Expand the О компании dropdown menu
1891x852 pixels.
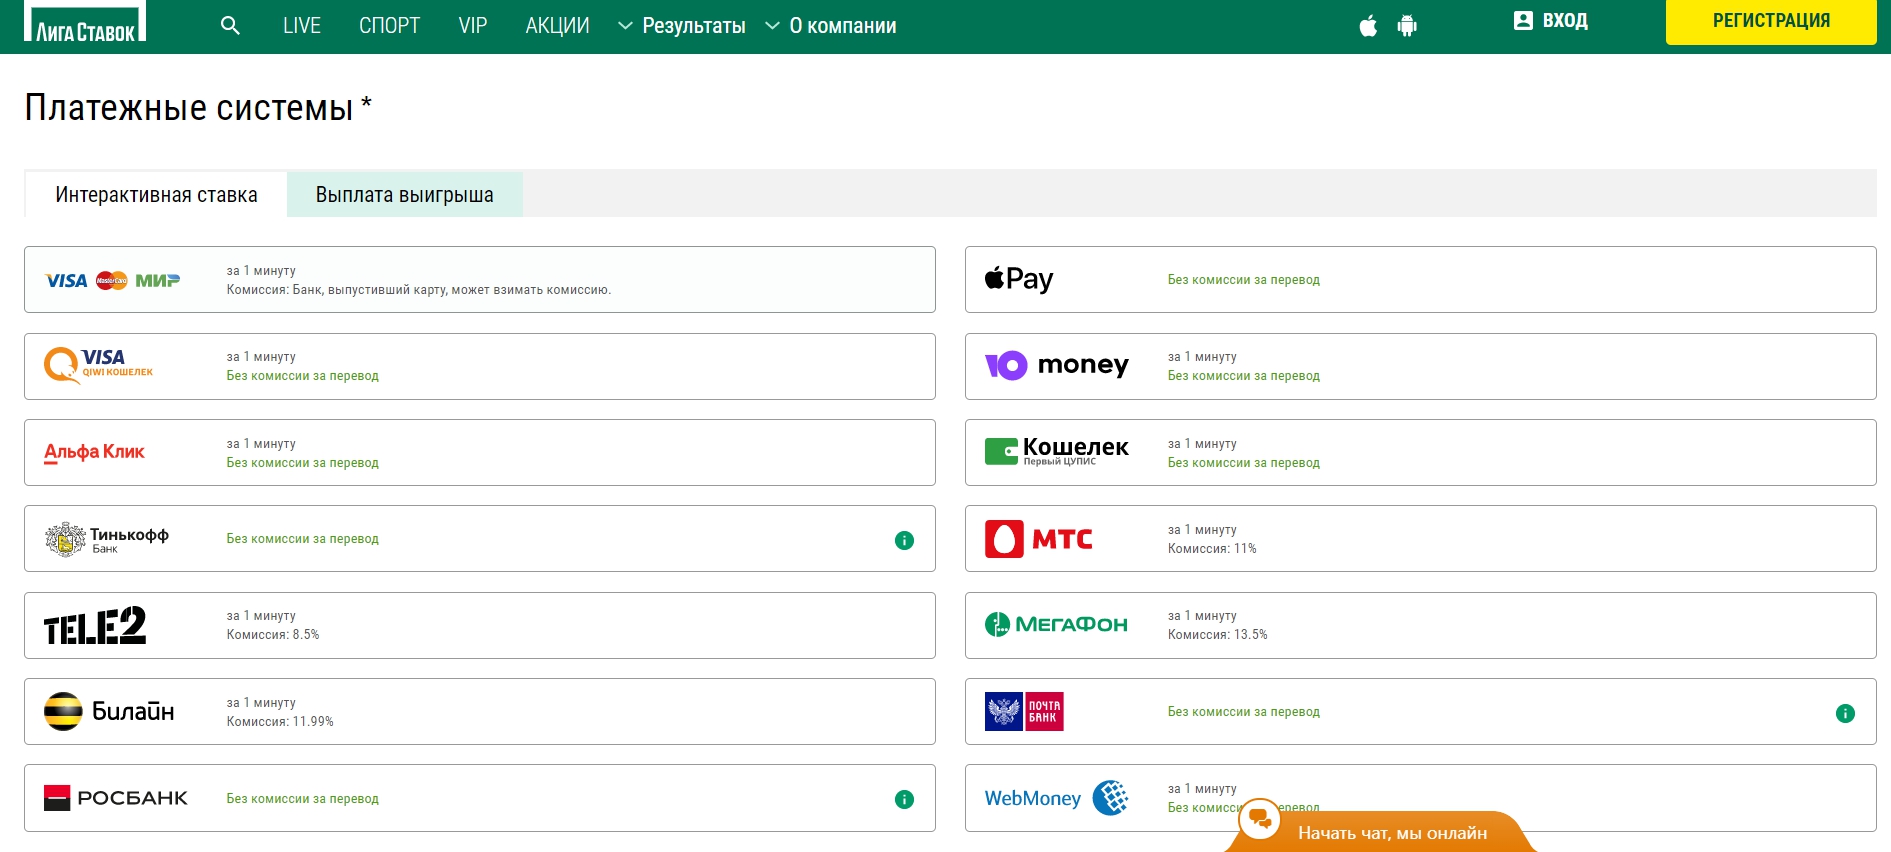coord(831,26)
